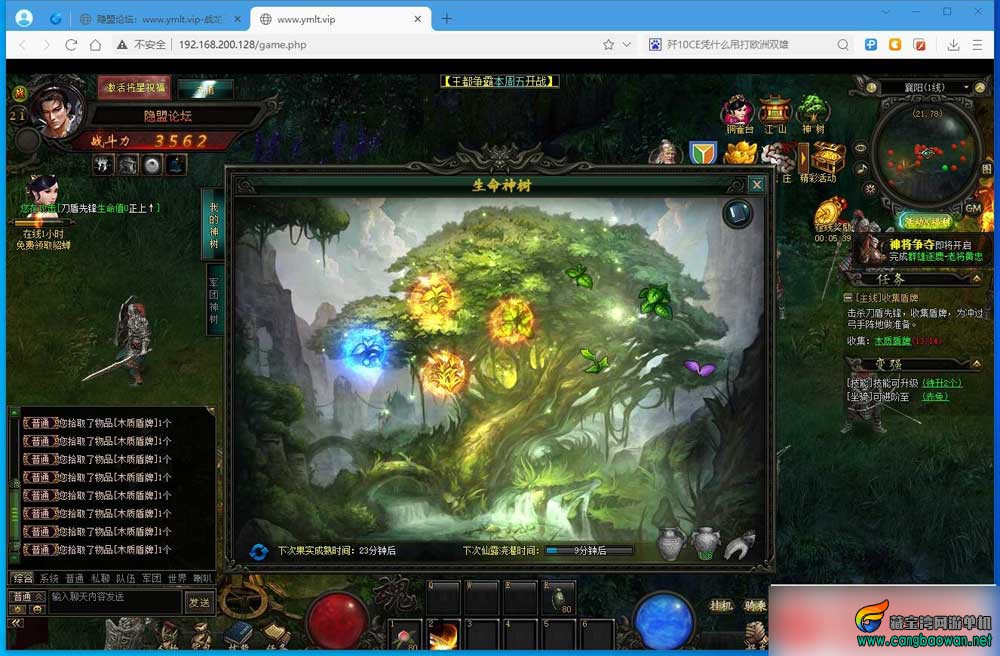Click the green-orange shield icon
This screenshot has width=1000, height=656.
(702, 154)
